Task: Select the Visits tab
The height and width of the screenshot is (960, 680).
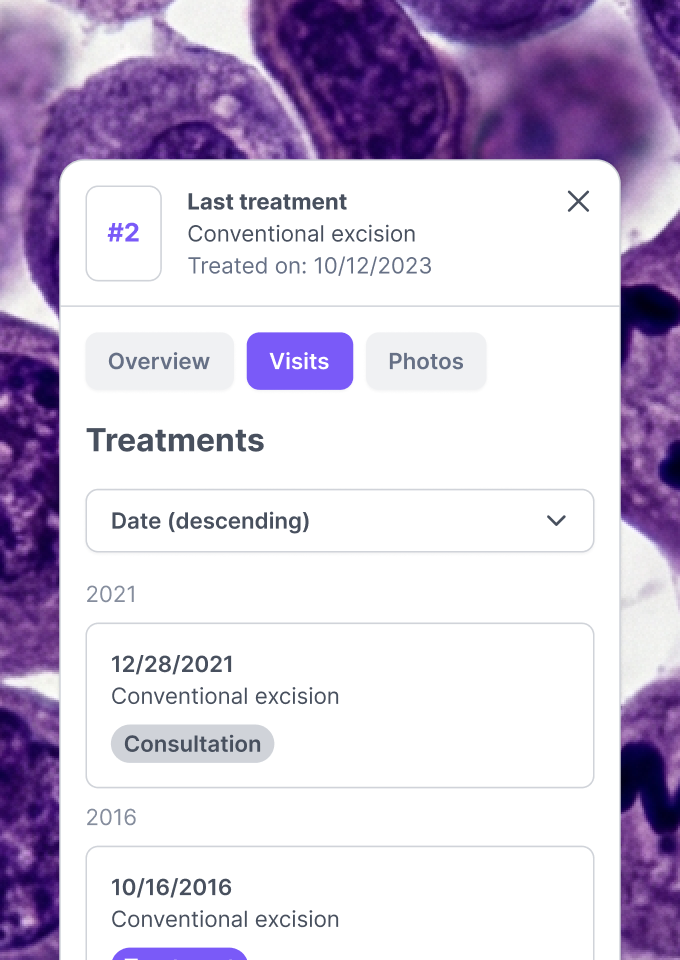Action: (x=300, y=361)
